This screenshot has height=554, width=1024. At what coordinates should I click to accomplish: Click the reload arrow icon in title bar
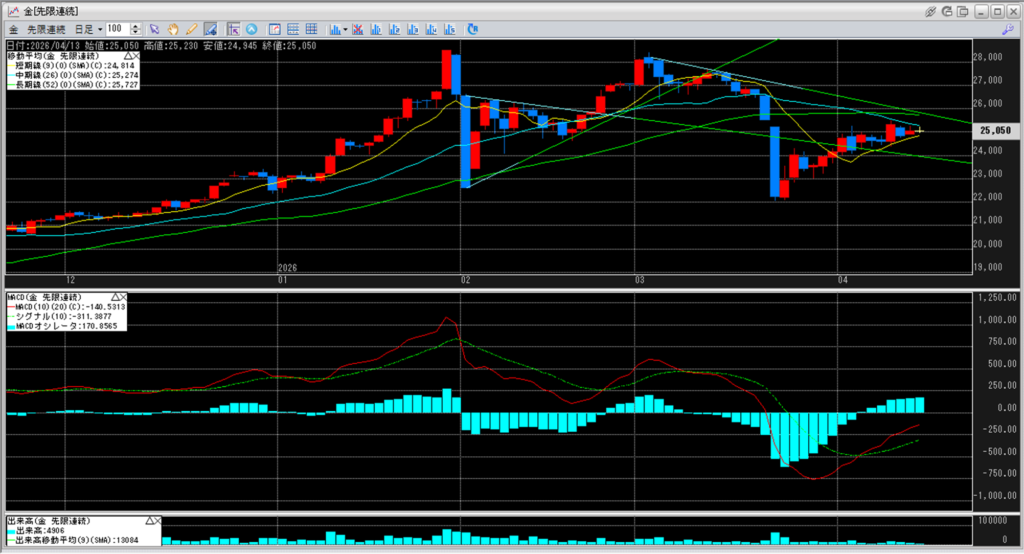(x=947, y=12)
